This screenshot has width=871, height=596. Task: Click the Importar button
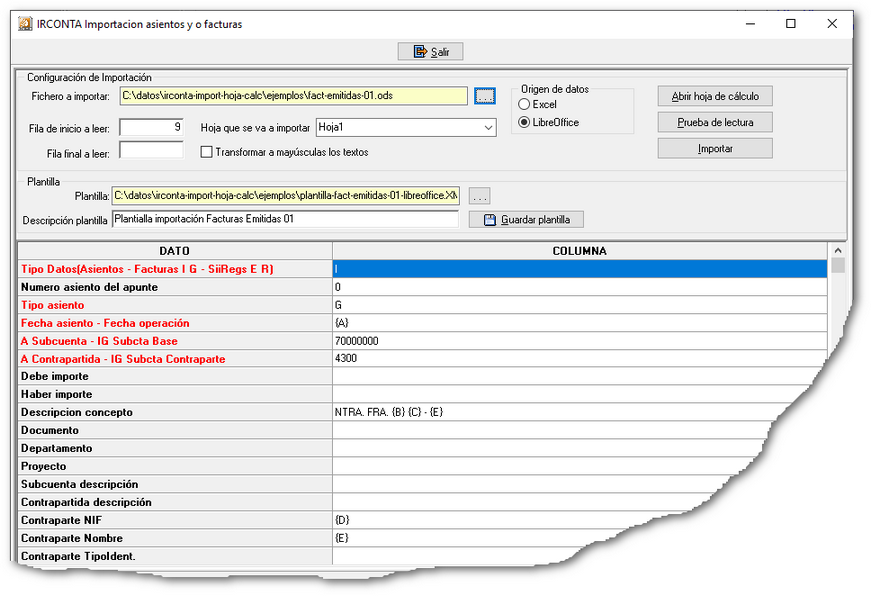coord(715,148)
